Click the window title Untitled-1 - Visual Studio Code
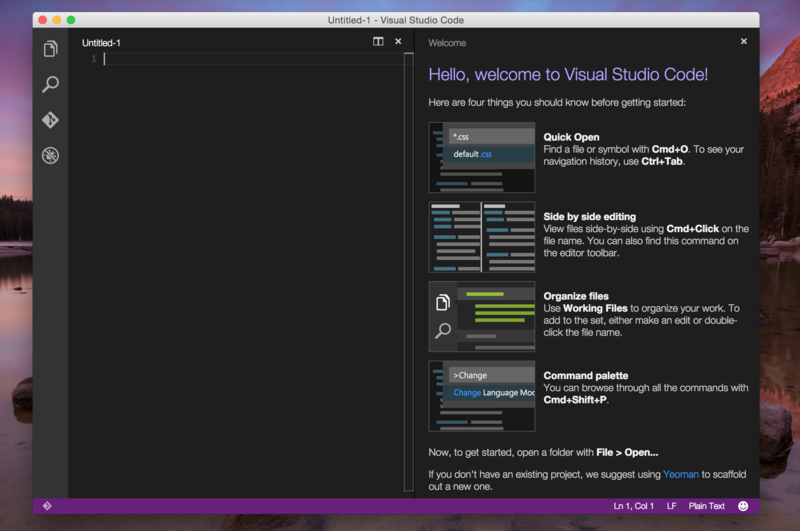Viewport: 800px width, 531px height. click(395, 20)
